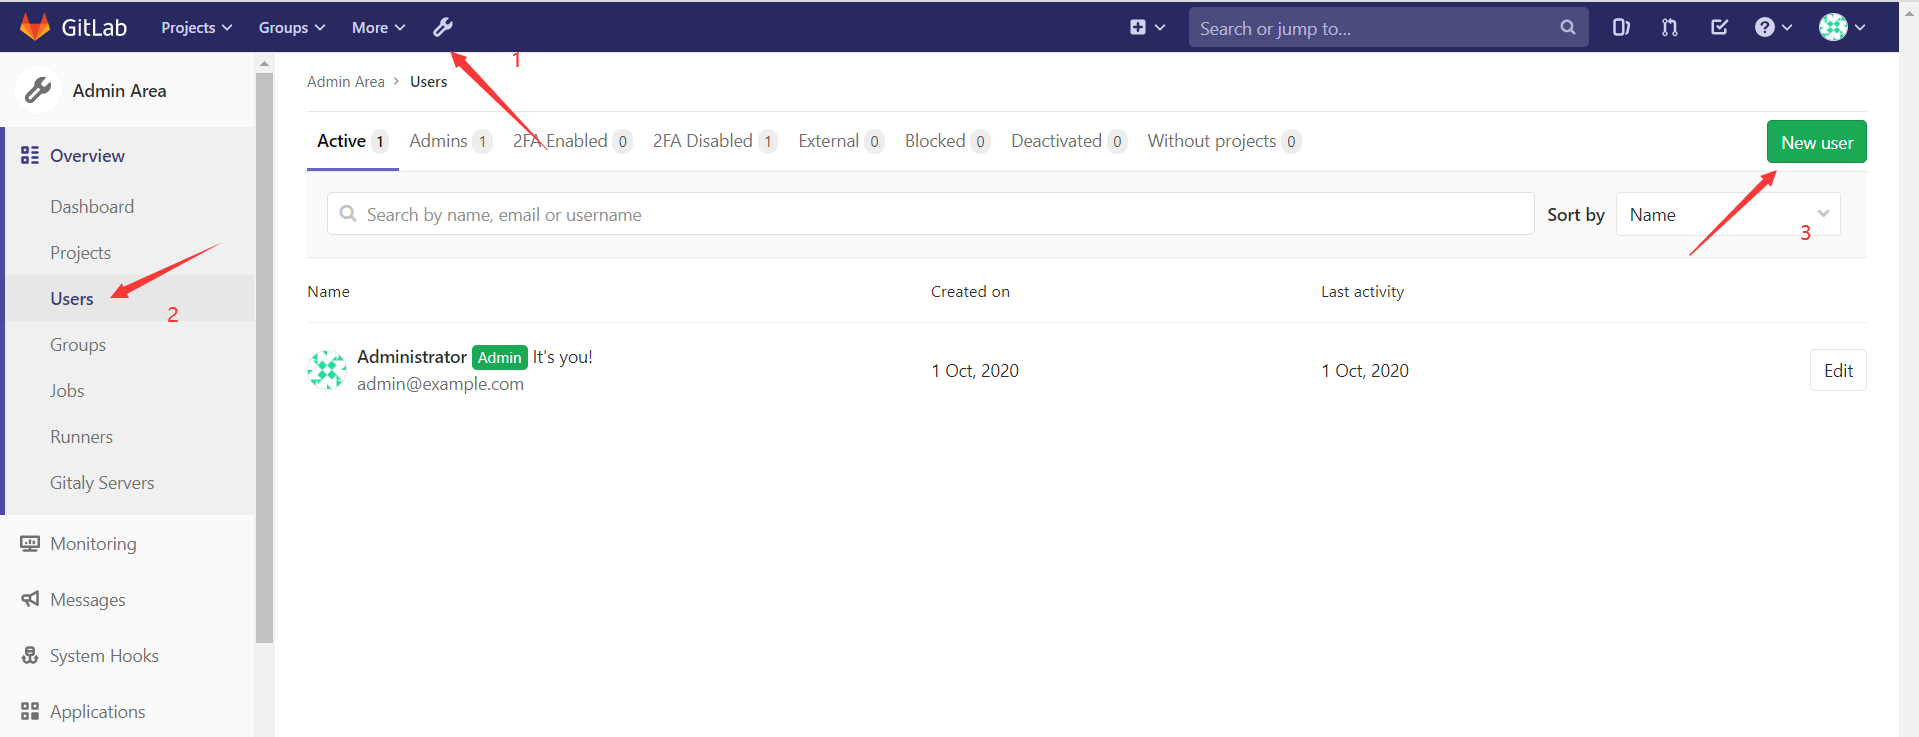Open the Issues icon in top bar
Screen dimensions: 1919x737
click(x=1621, y=27)
